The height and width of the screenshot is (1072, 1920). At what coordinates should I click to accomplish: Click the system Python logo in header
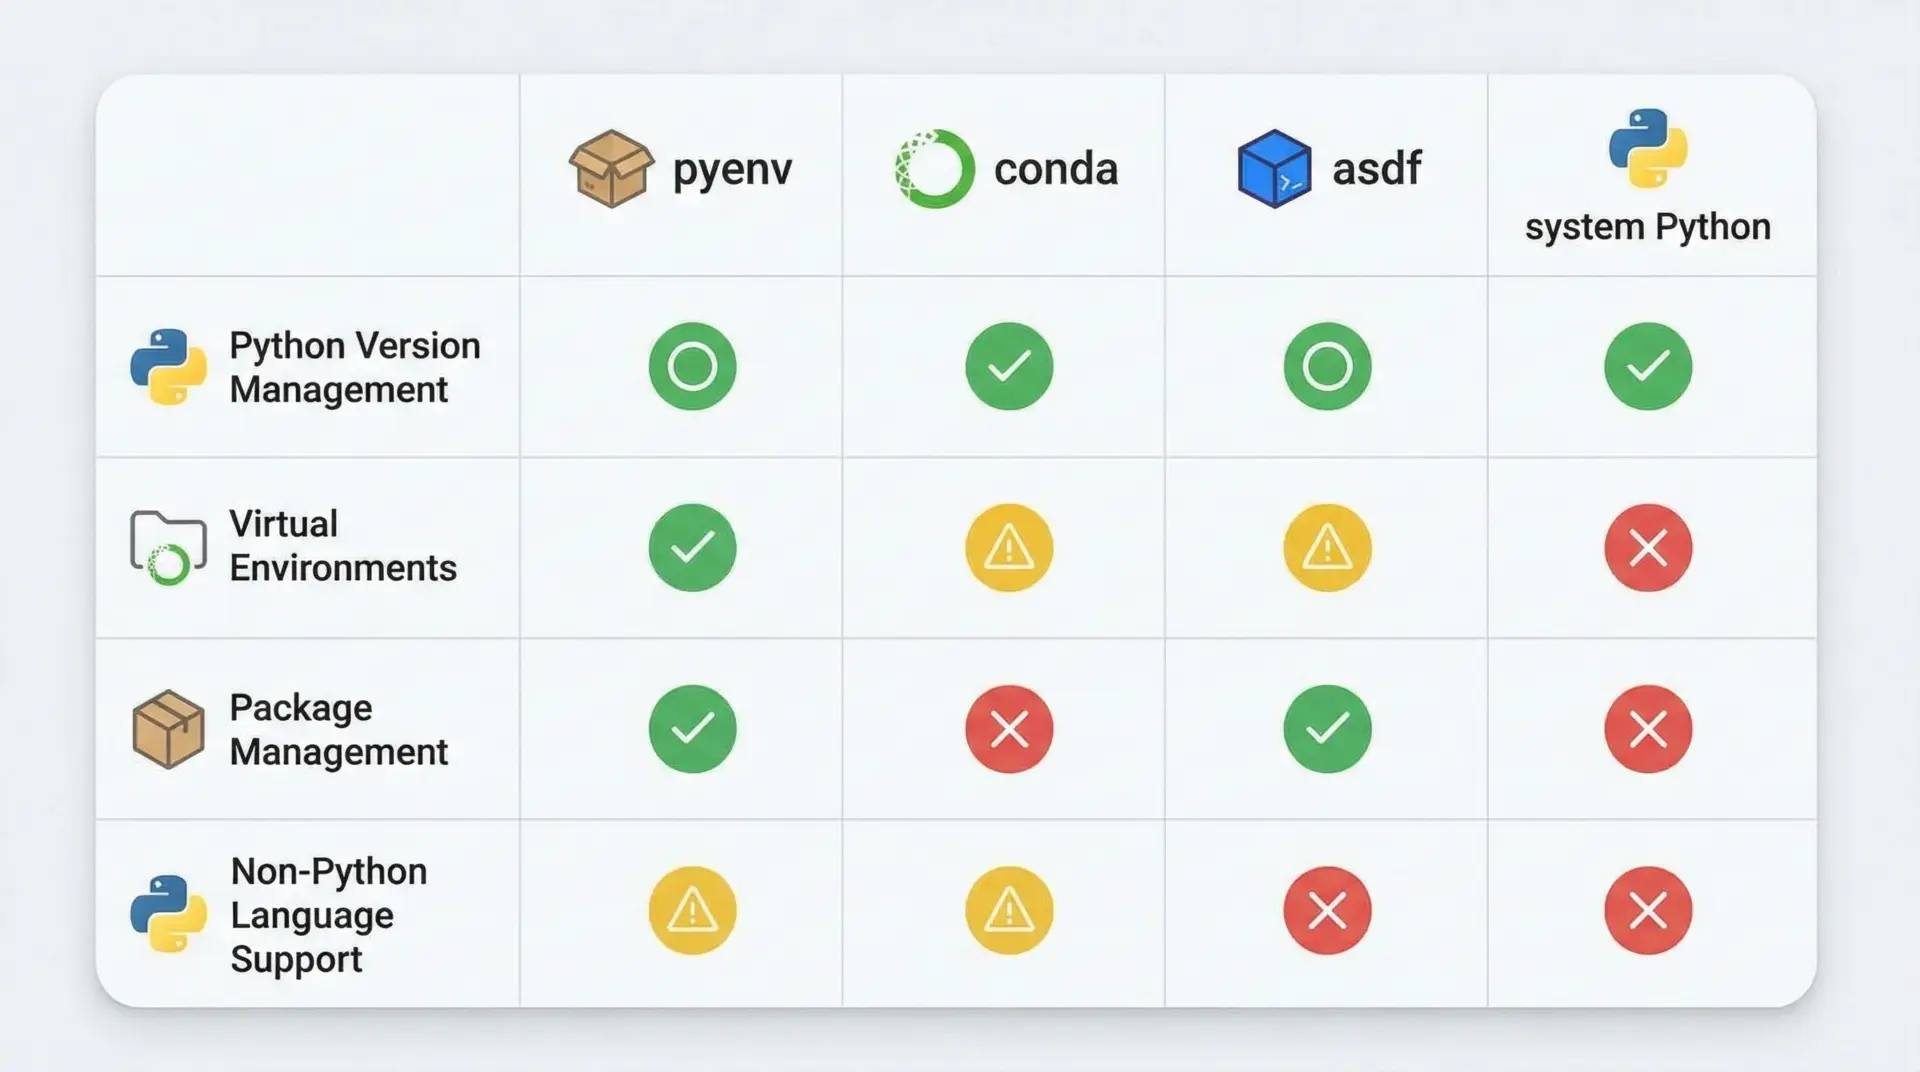(1648, 148)
